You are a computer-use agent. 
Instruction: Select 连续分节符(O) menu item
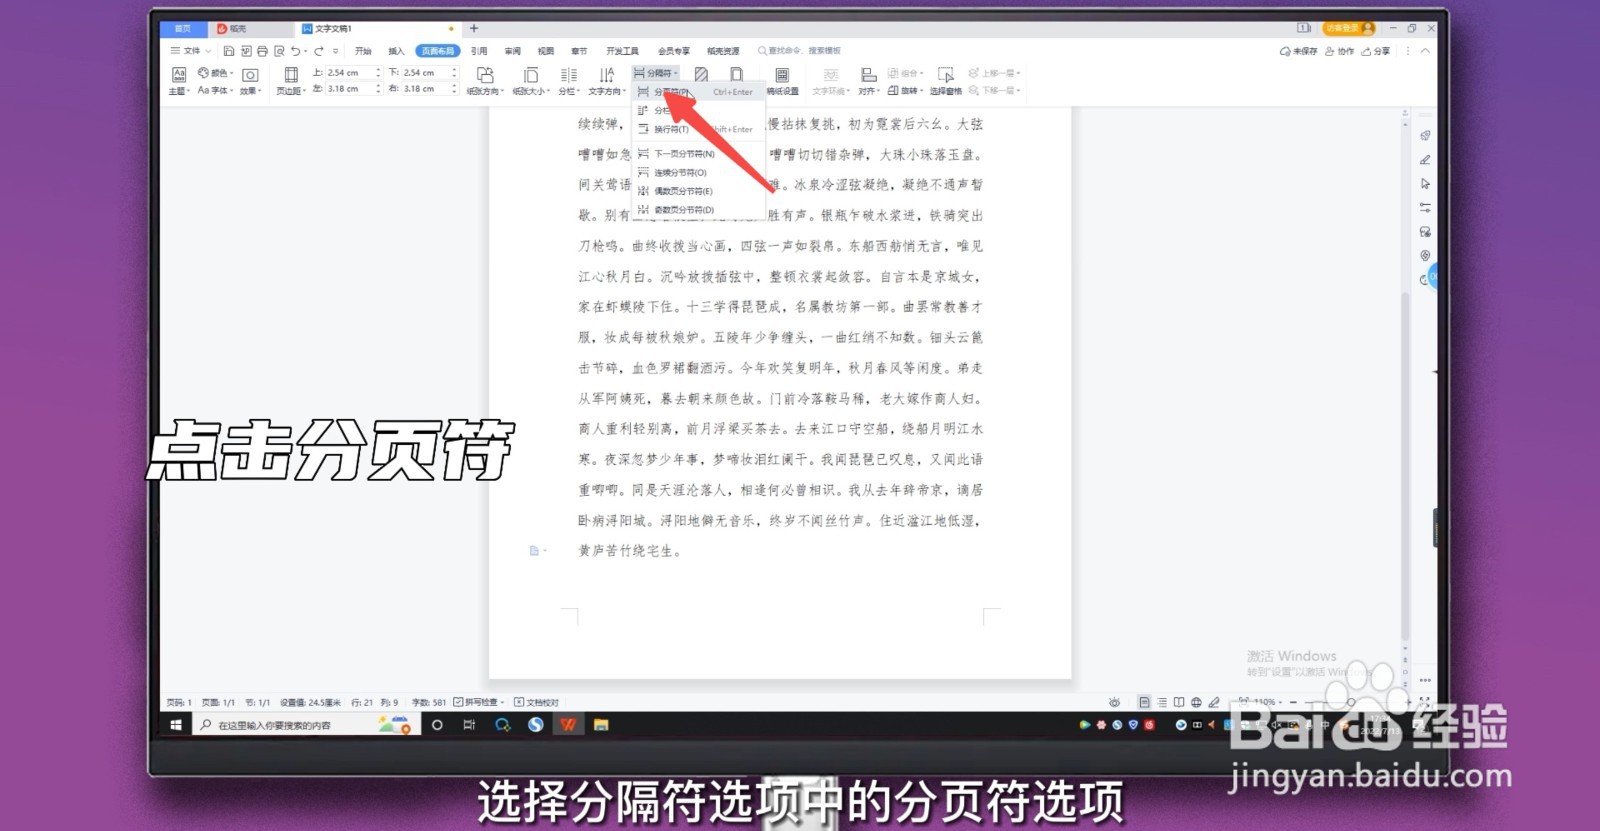pos(699,173)
